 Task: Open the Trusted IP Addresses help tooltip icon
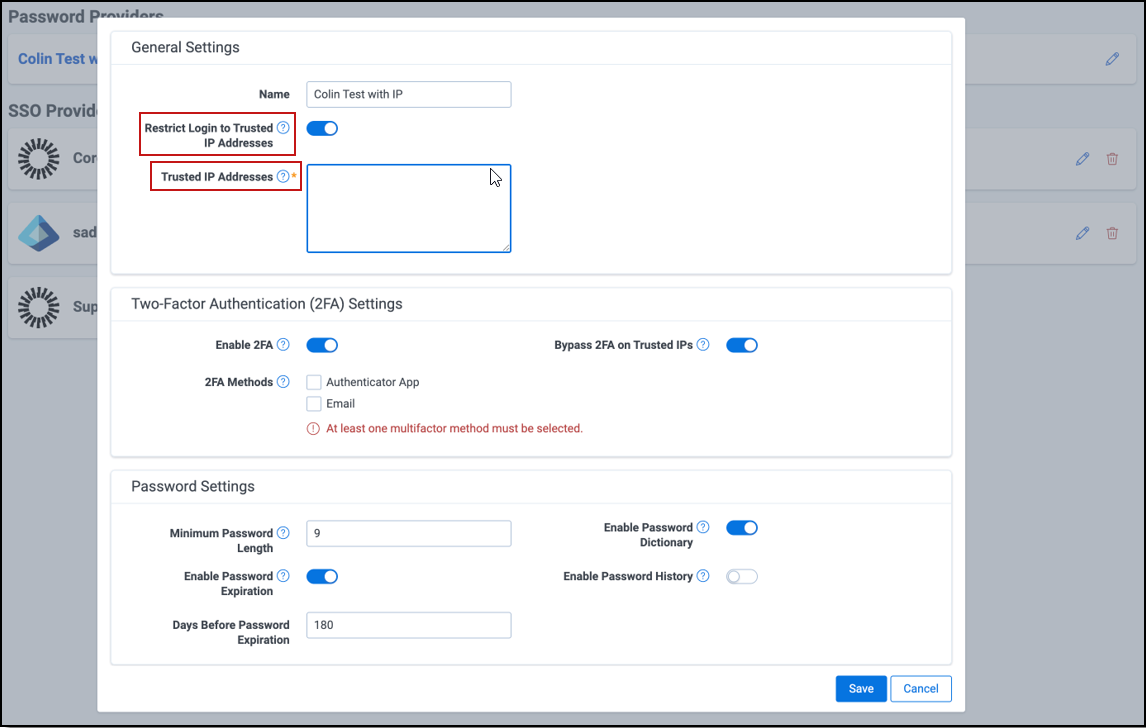(x=283, y=176)
